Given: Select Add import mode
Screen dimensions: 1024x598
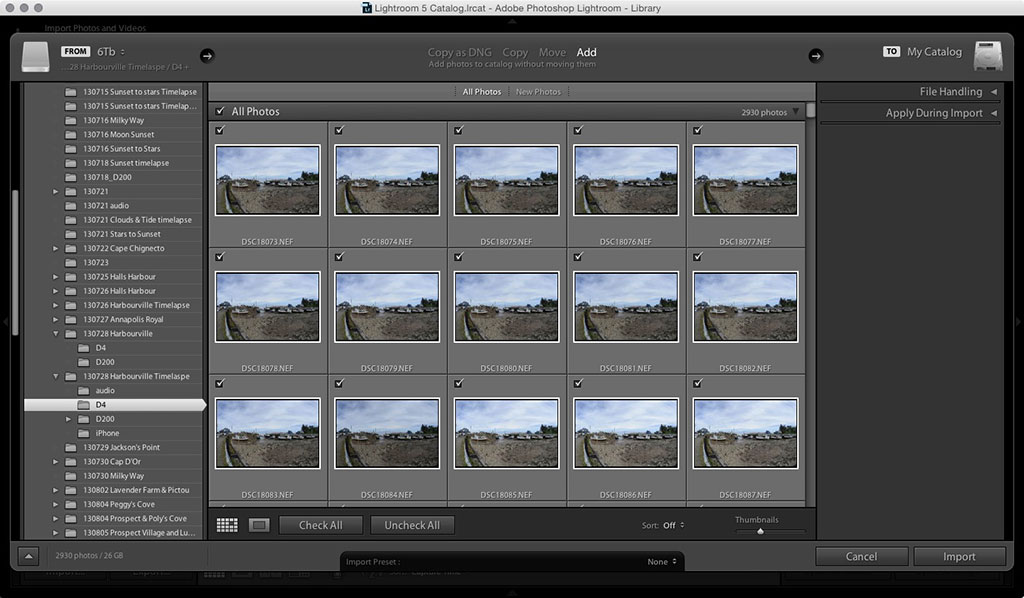Looking at the screenshot, I should coord(586,52).
